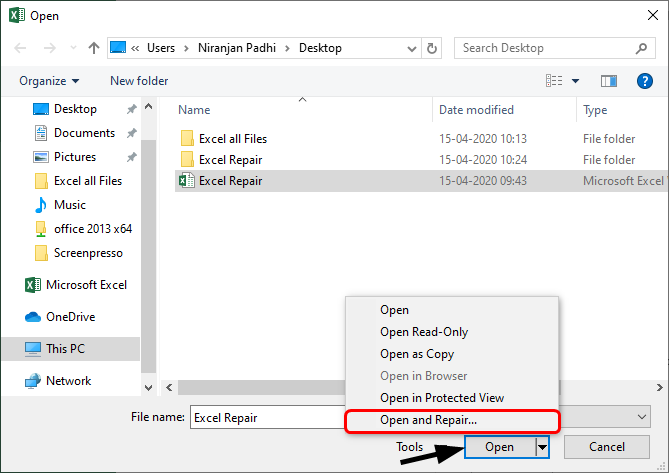Choose Open Read-Only from the menu
This screenshot has height=473, width=669.
(452, 332)
